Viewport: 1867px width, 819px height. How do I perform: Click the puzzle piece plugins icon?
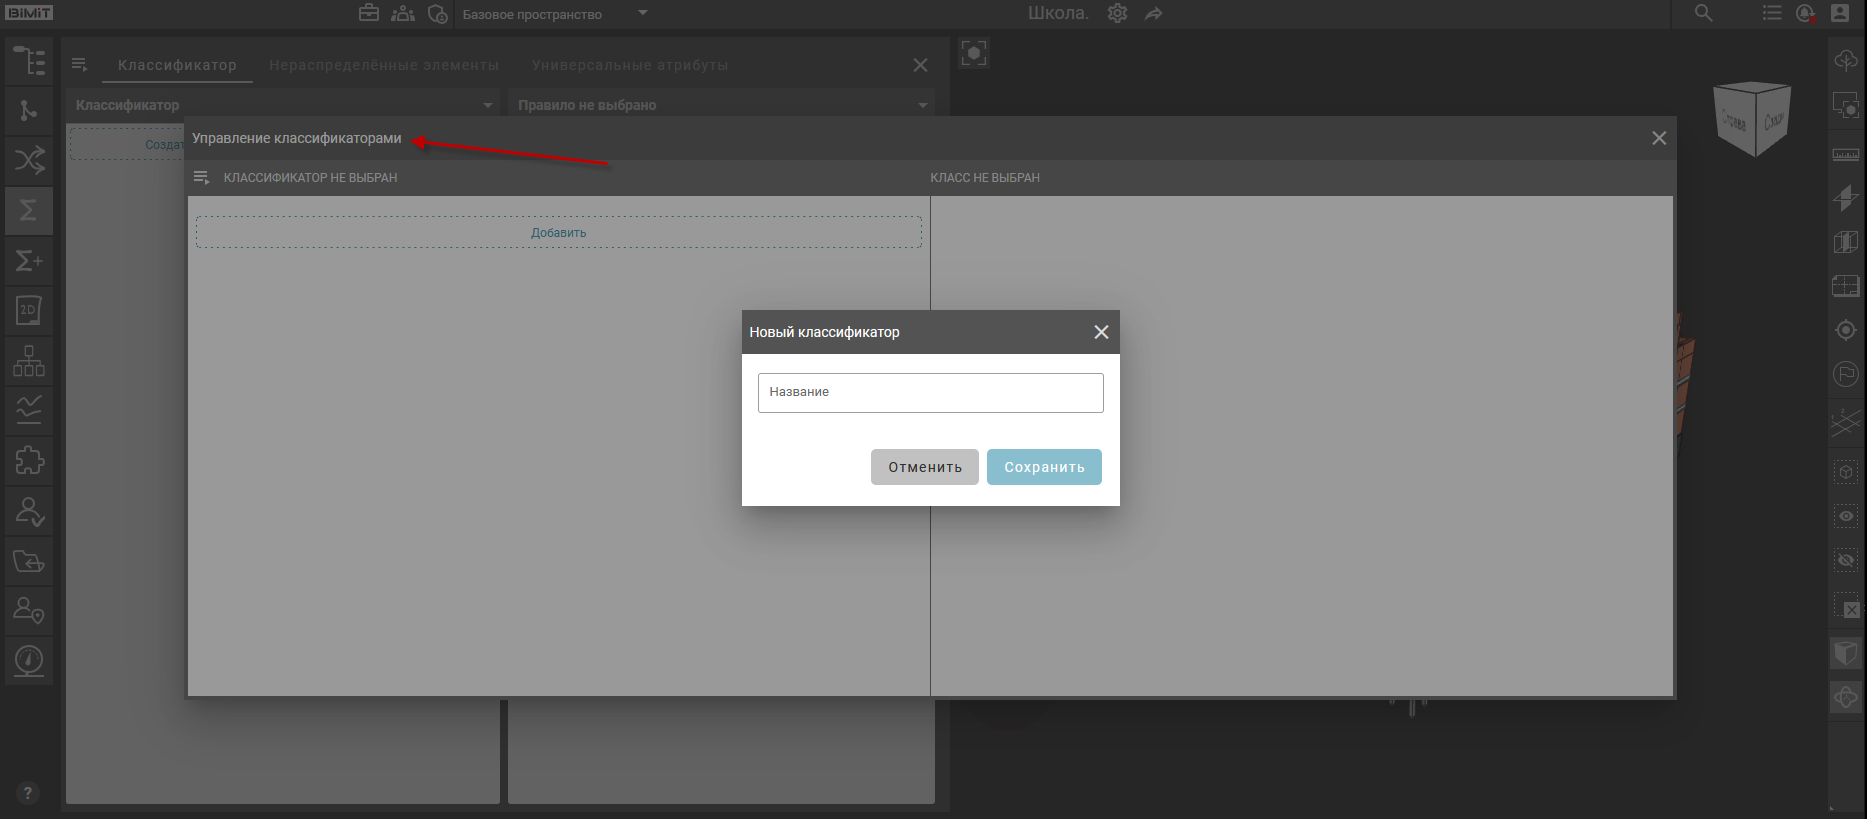[29, 460]
